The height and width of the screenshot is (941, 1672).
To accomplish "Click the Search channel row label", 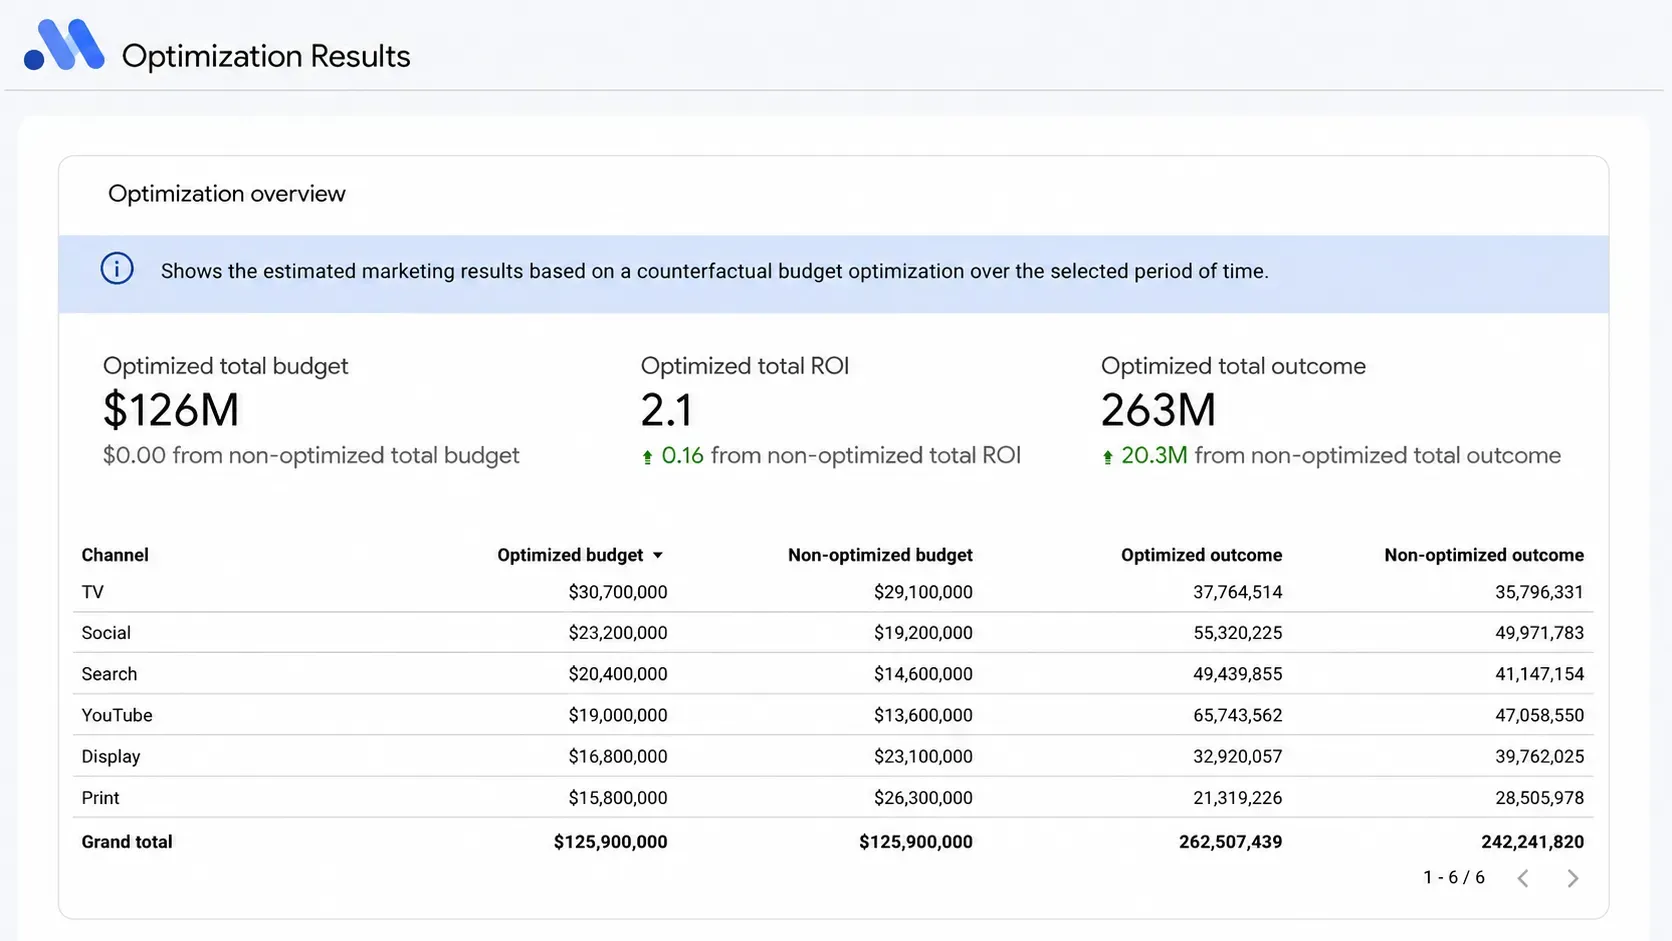I will [109, 674].
